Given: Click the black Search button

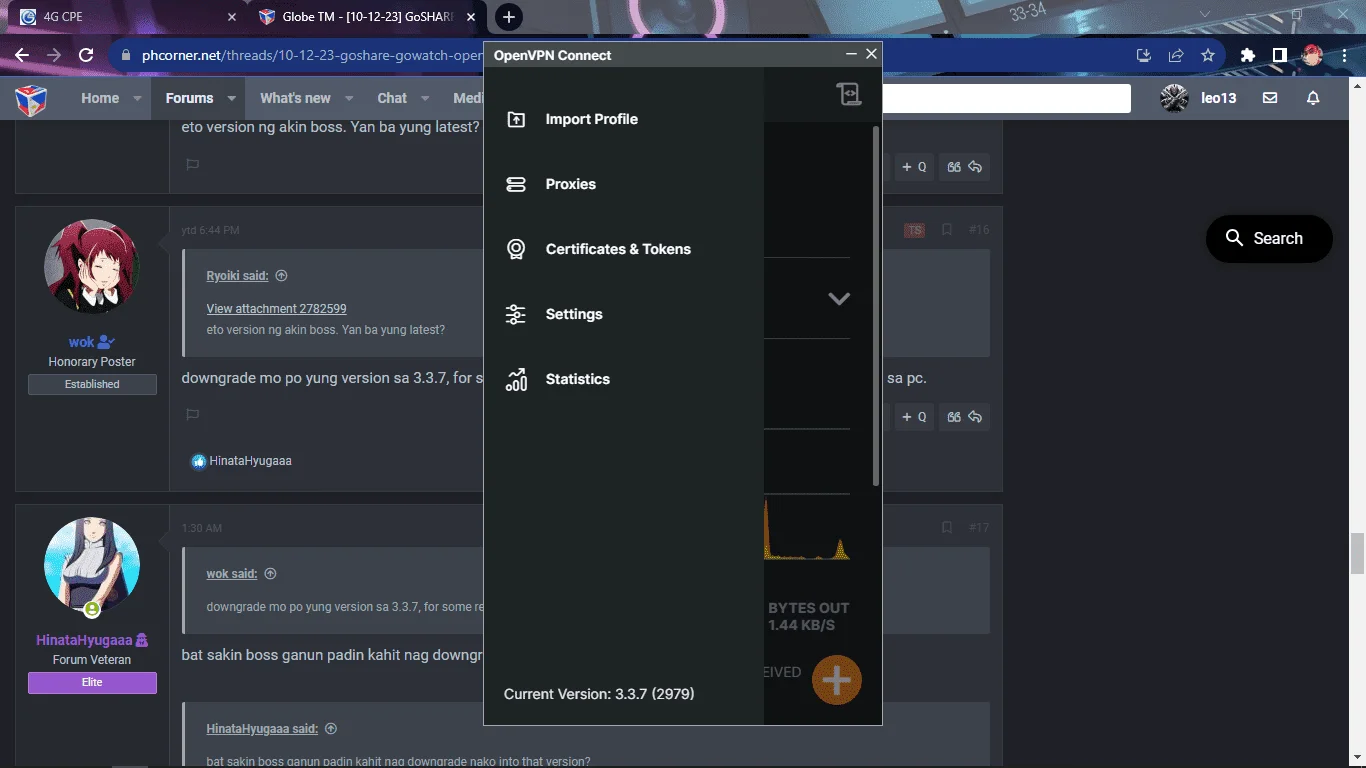Looking at the screenshot, I should [x=1269, y=238].
